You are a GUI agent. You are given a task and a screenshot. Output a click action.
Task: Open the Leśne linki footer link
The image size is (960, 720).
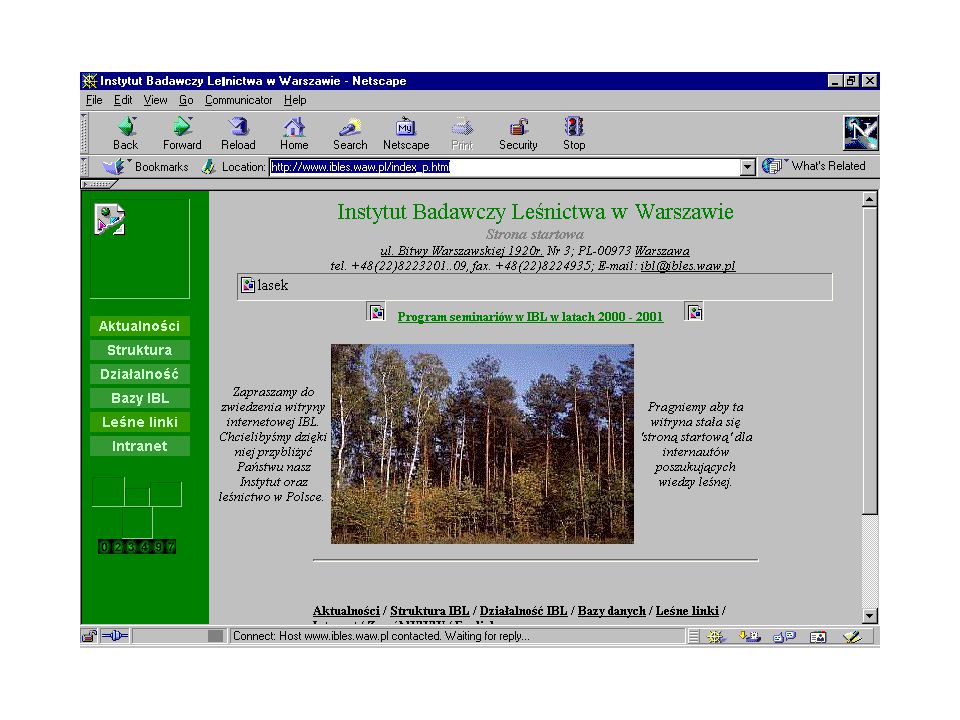(687, 610)
